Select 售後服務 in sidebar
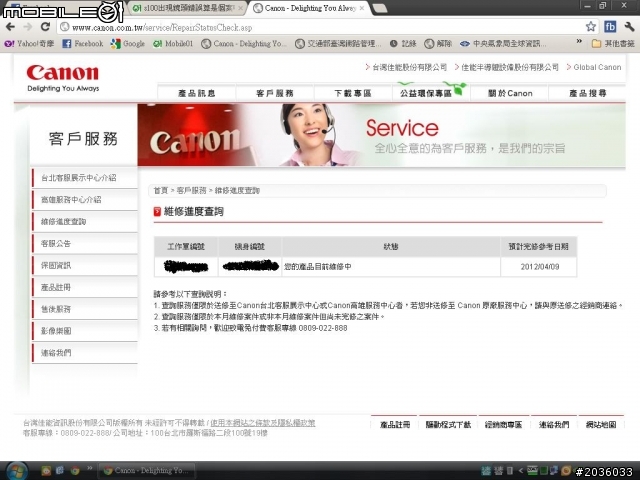Screen dimensions: 640x480 pyautogui.click(x=84, y=309)
